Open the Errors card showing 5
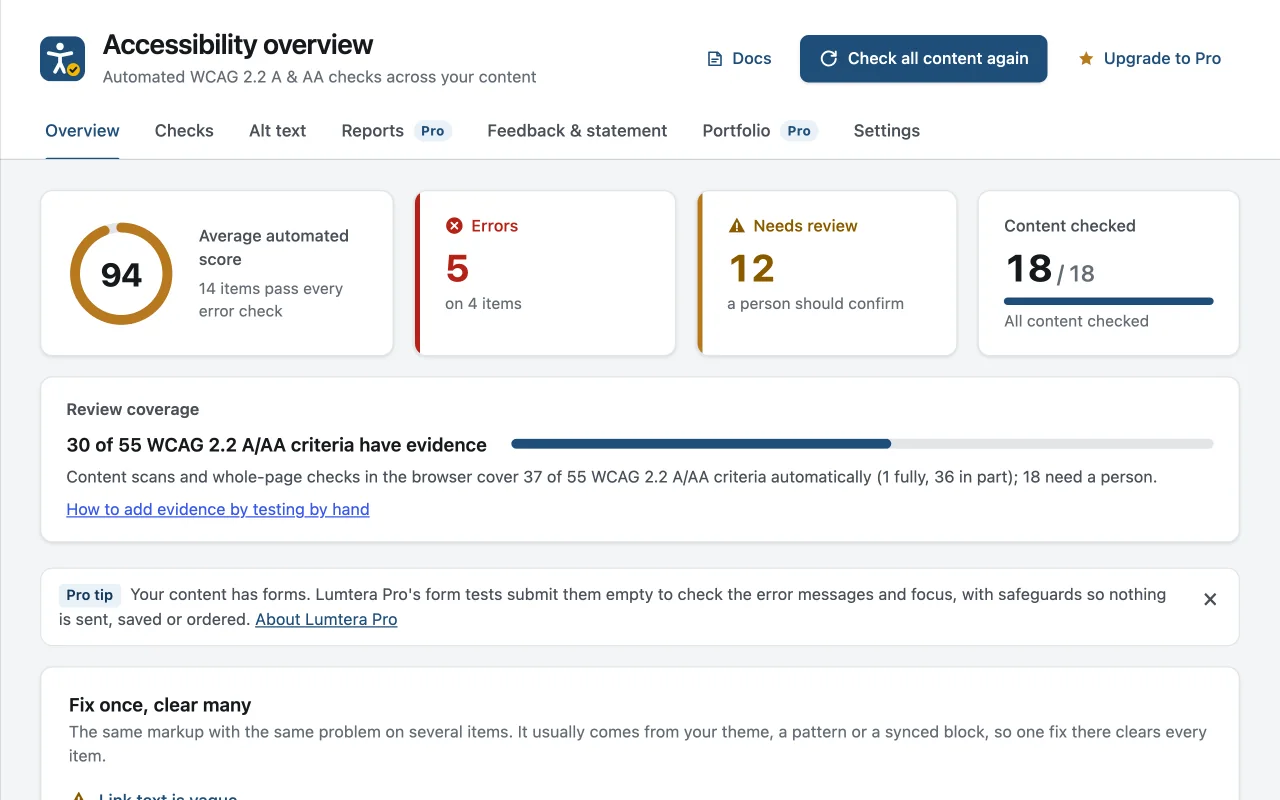 (x=545, y=273)
